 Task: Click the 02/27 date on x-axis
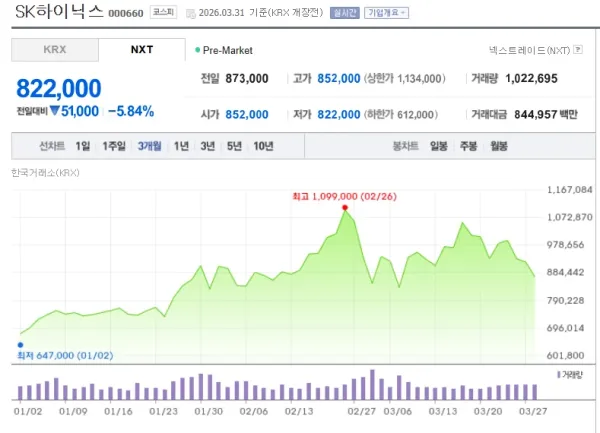point(362,412)
